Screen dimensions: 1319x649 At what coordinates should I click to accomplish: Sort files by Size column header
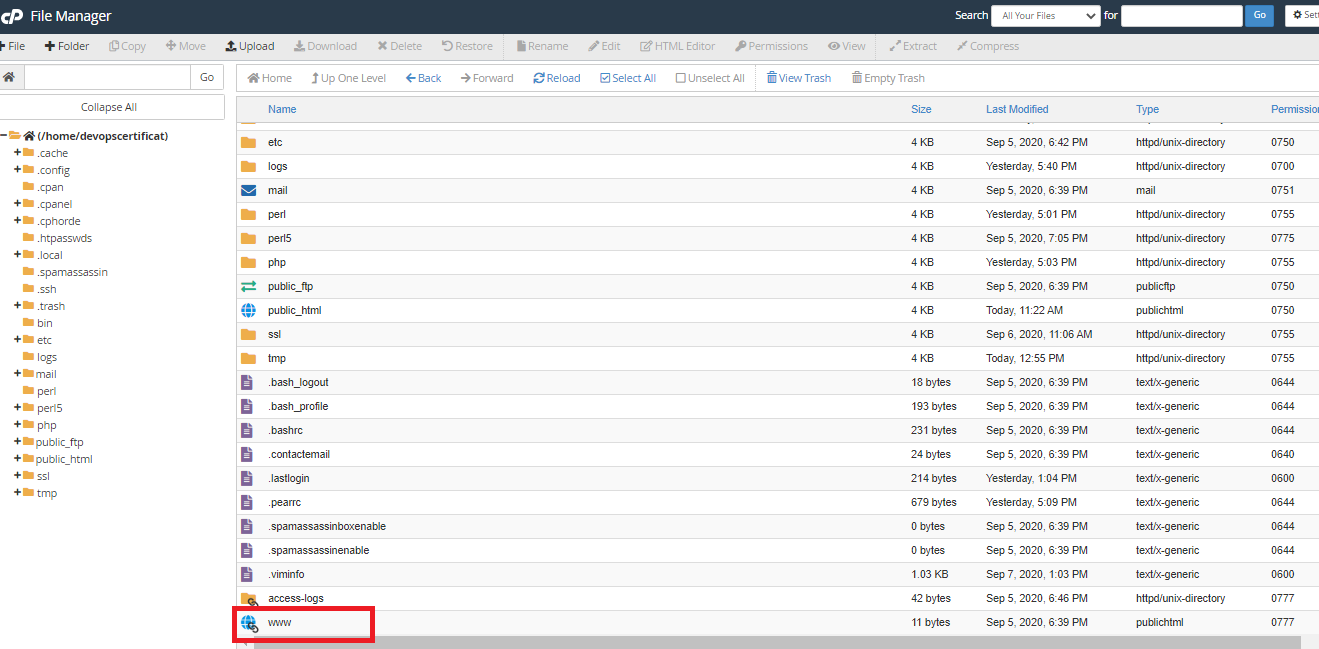920,109
